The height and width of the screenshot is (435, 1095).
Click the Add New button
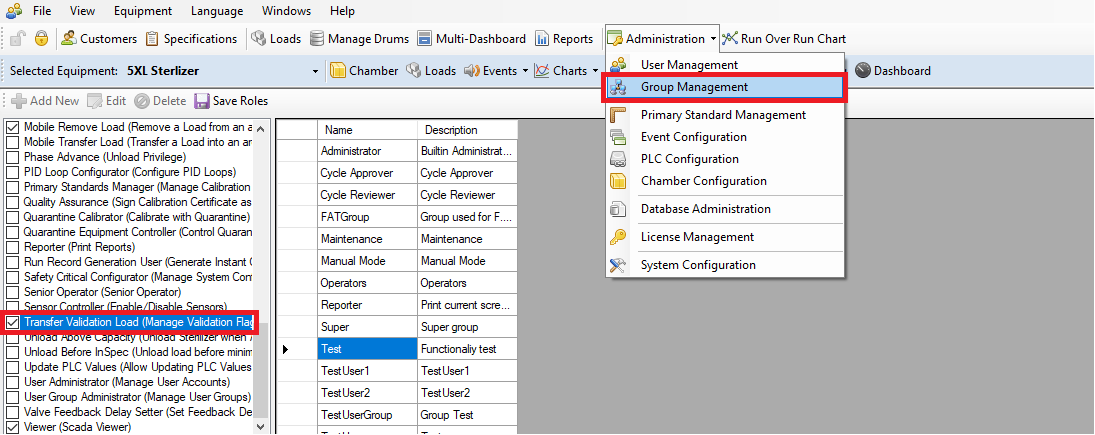tap(45, 101)
